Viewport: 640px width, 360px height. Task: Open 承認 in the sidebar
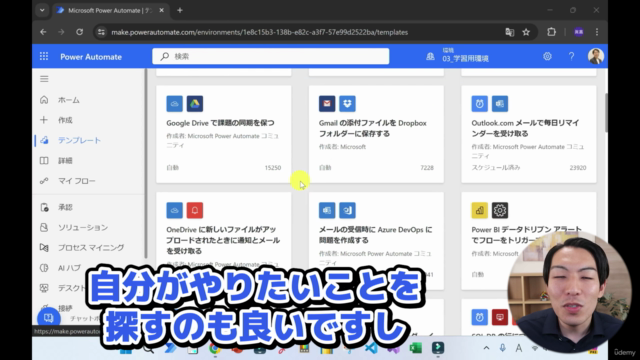tap(65, 207)
